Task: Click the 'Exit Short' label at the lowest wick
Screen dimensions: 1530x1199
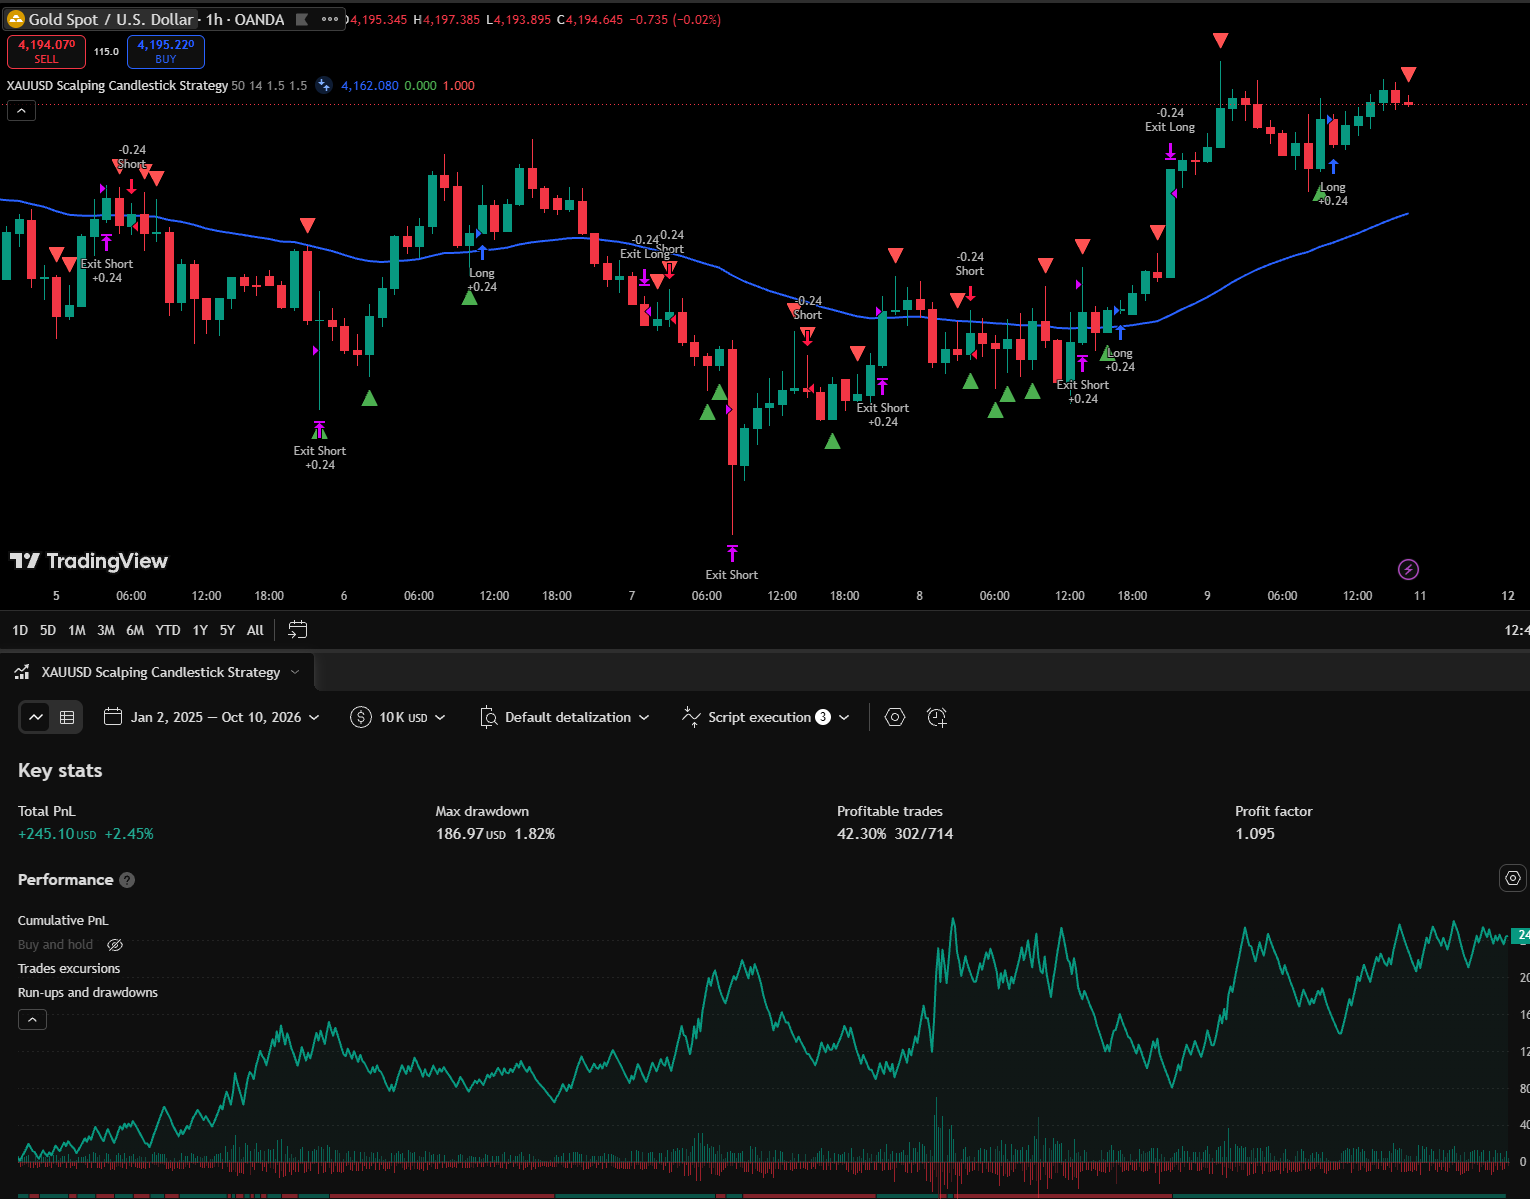Action: tap(732, 575)
